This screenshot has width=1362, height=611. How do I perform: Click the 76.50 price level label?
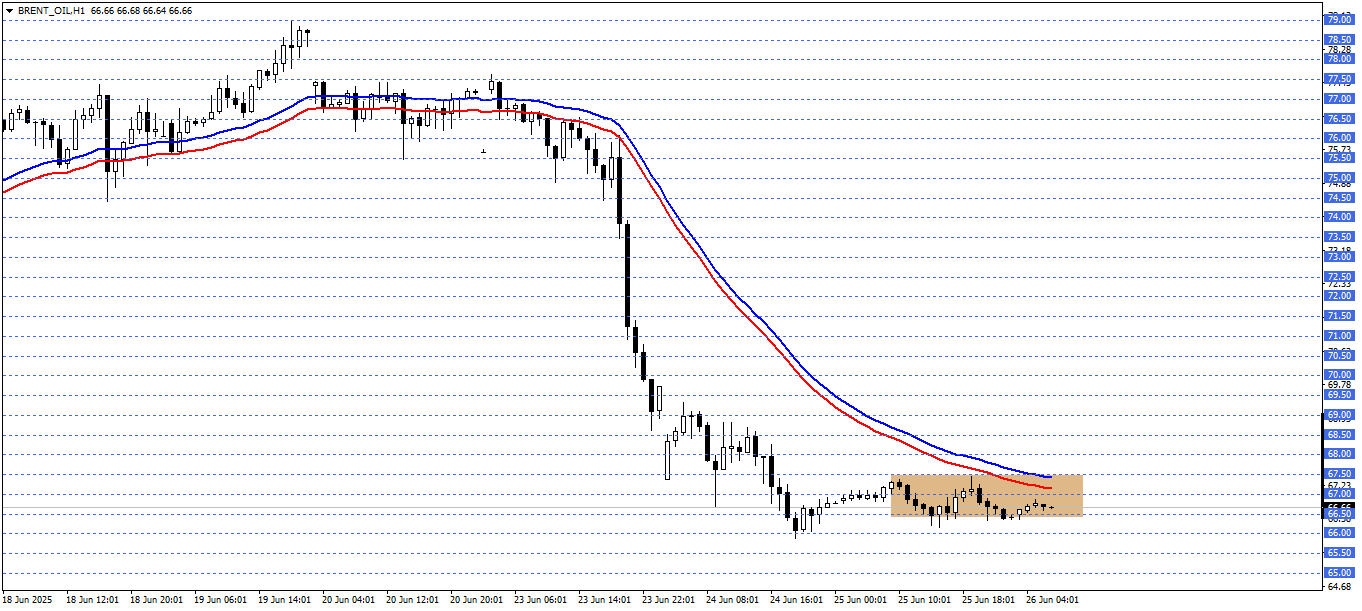point(1339,118)
